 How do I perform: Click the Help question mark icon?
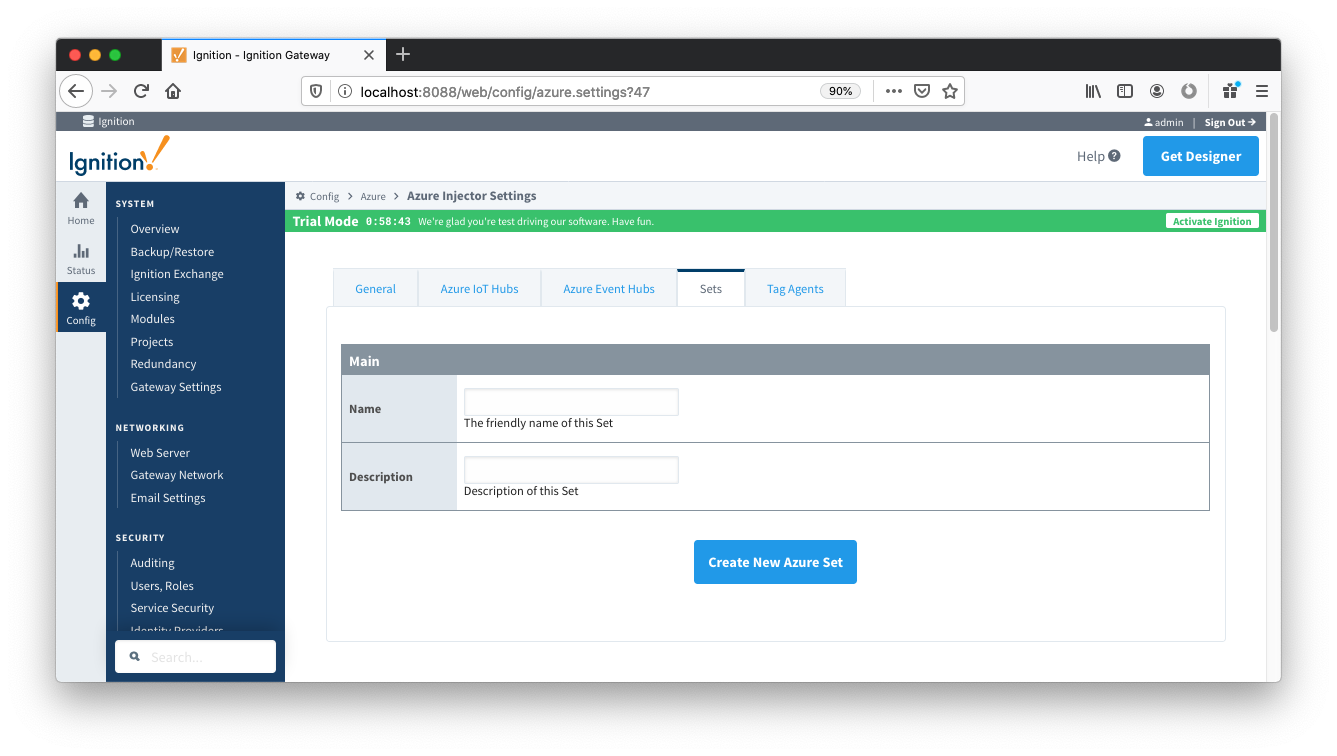[1114, 156]
